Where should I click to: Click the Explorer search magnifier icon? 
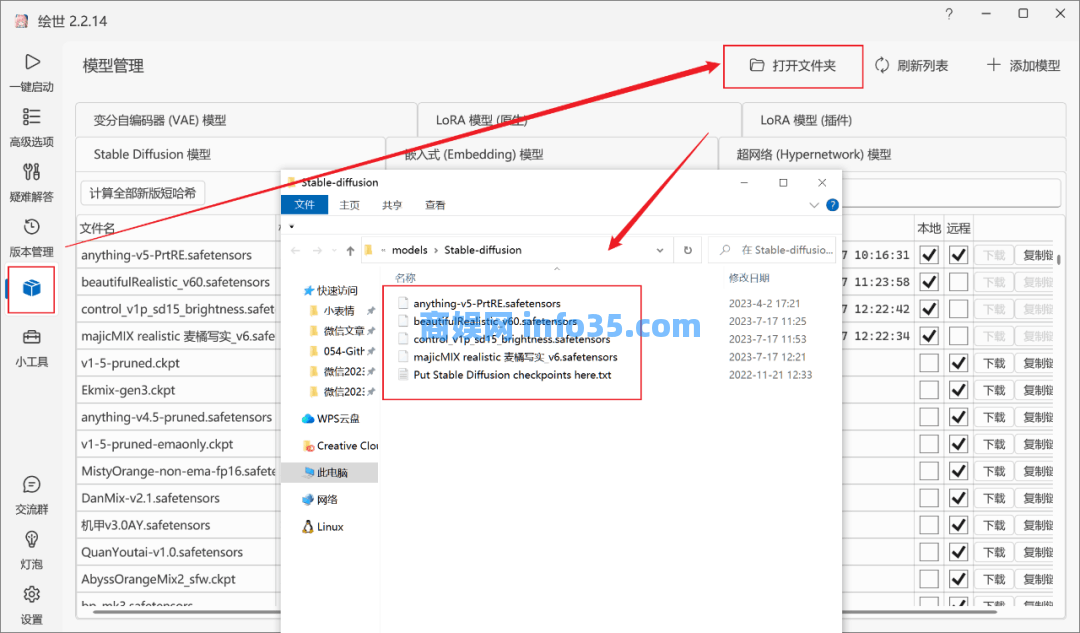click(x=725, y=250)
